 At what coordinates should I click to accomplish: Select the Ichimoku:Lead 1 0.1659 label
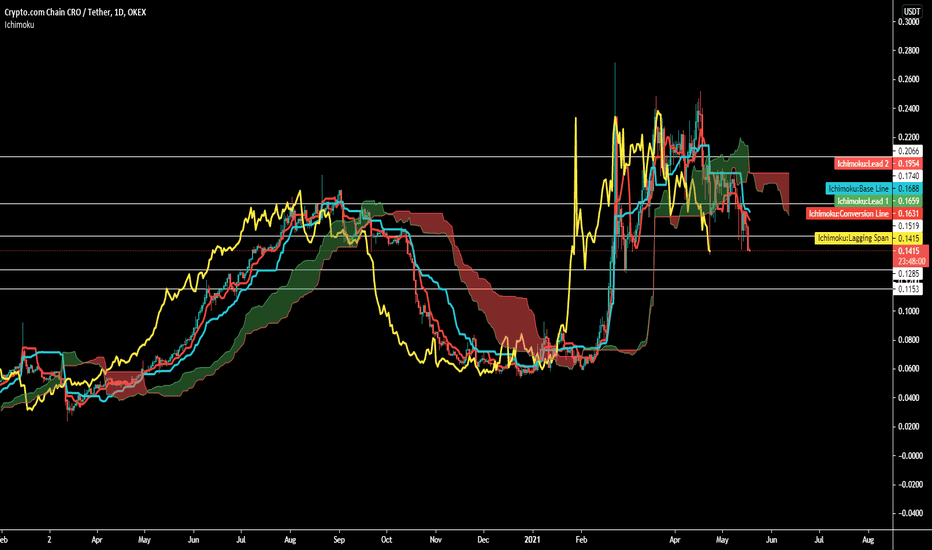pos(879,201)
